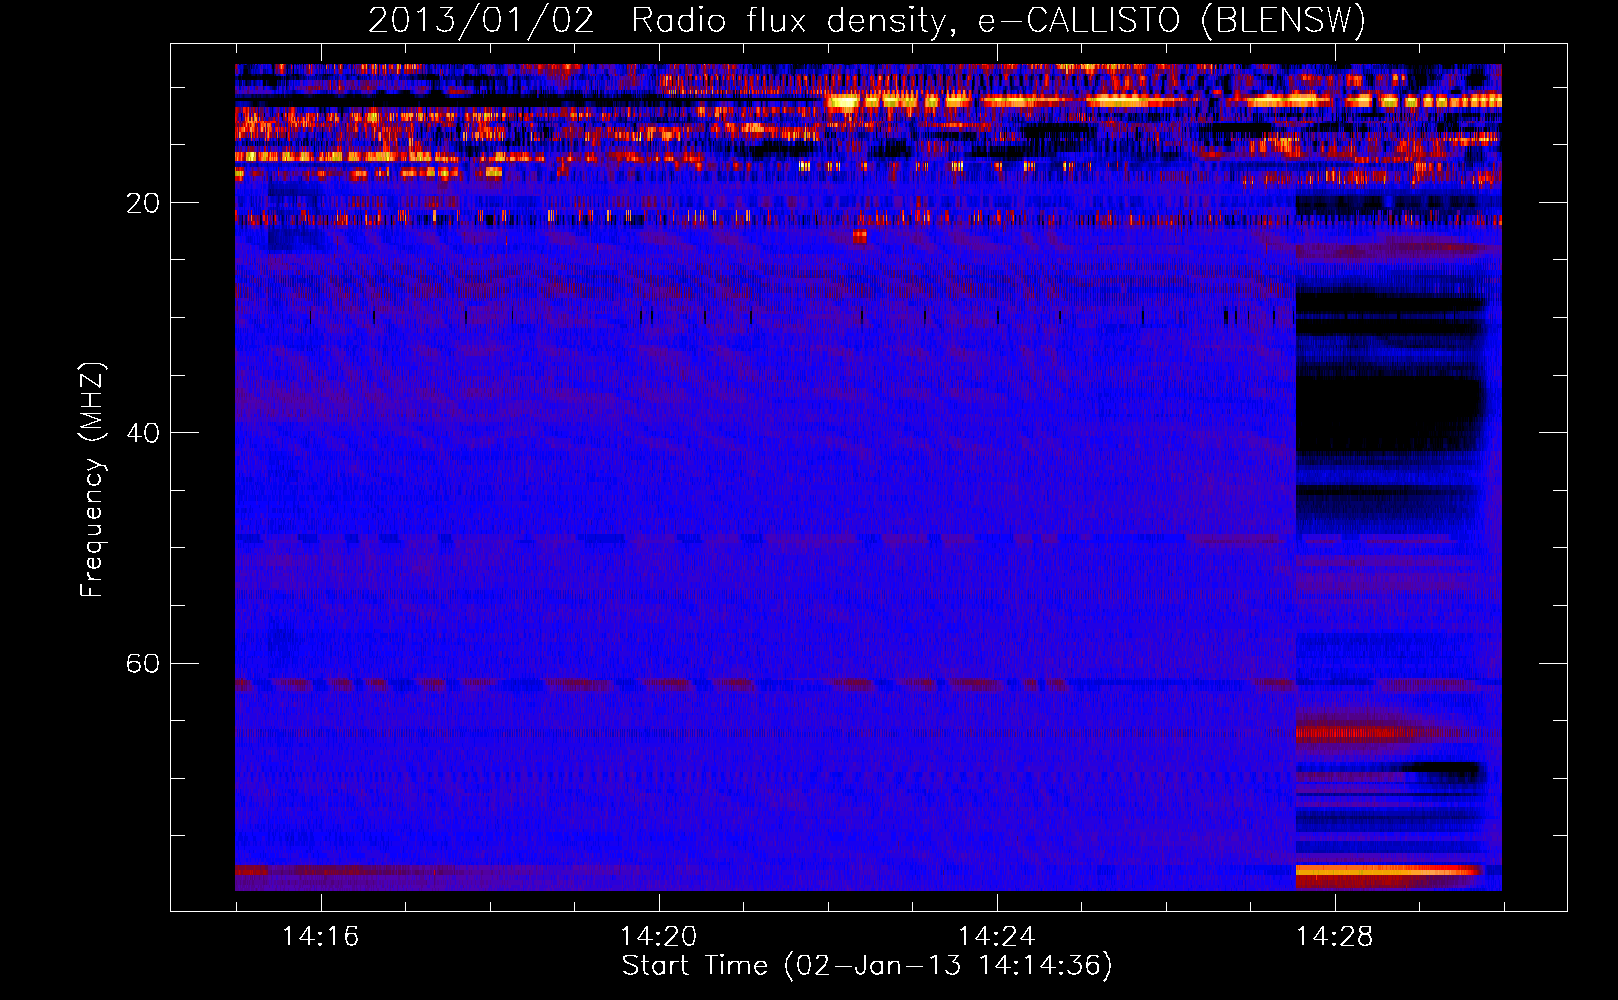Click the small red spot just below 20 MHz
Screen dimensions: 1618x1000
pyautogui.click(x=860, y=237)
